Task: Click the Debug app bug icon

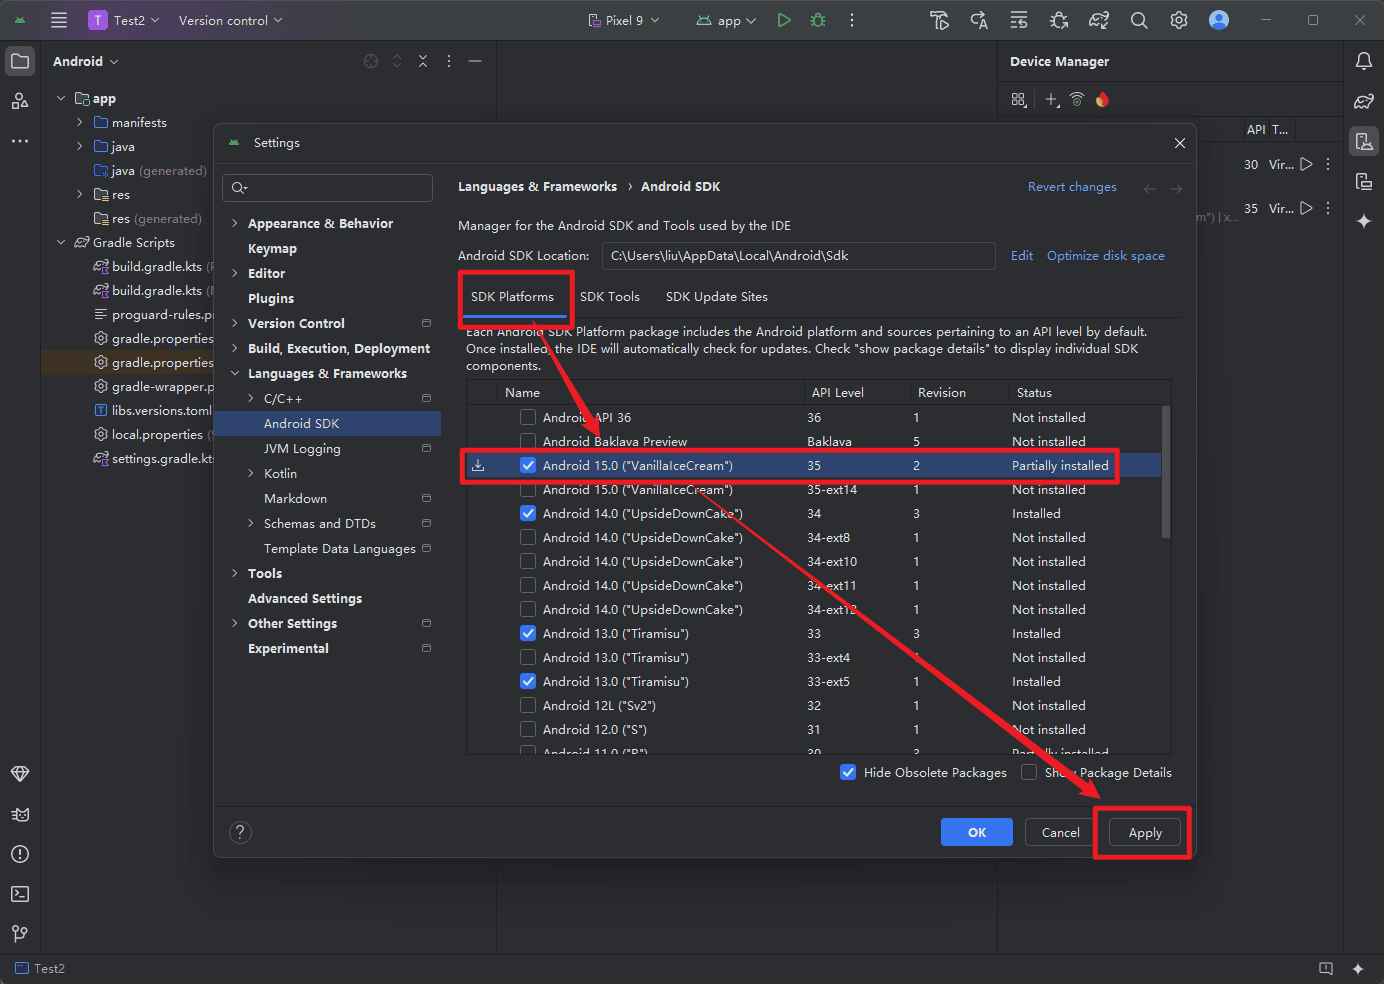Action: [x=818, y=20]
